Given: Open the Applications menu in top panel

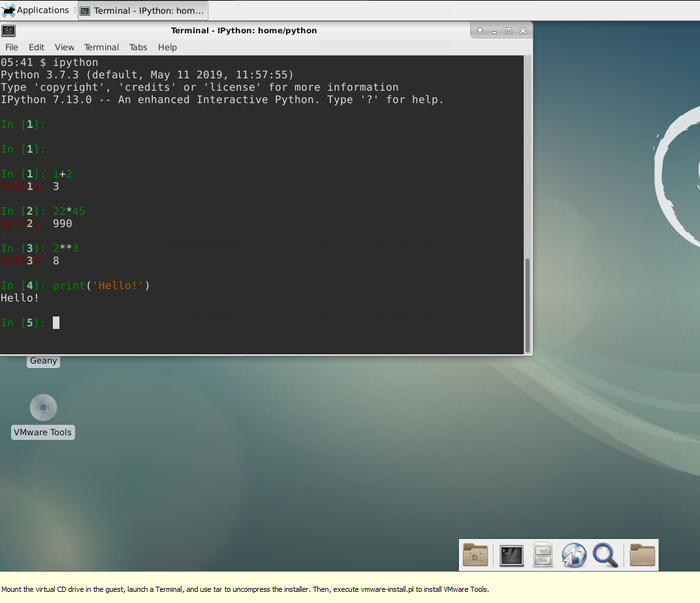Looking at the screenshot, I should coord(36,10).
